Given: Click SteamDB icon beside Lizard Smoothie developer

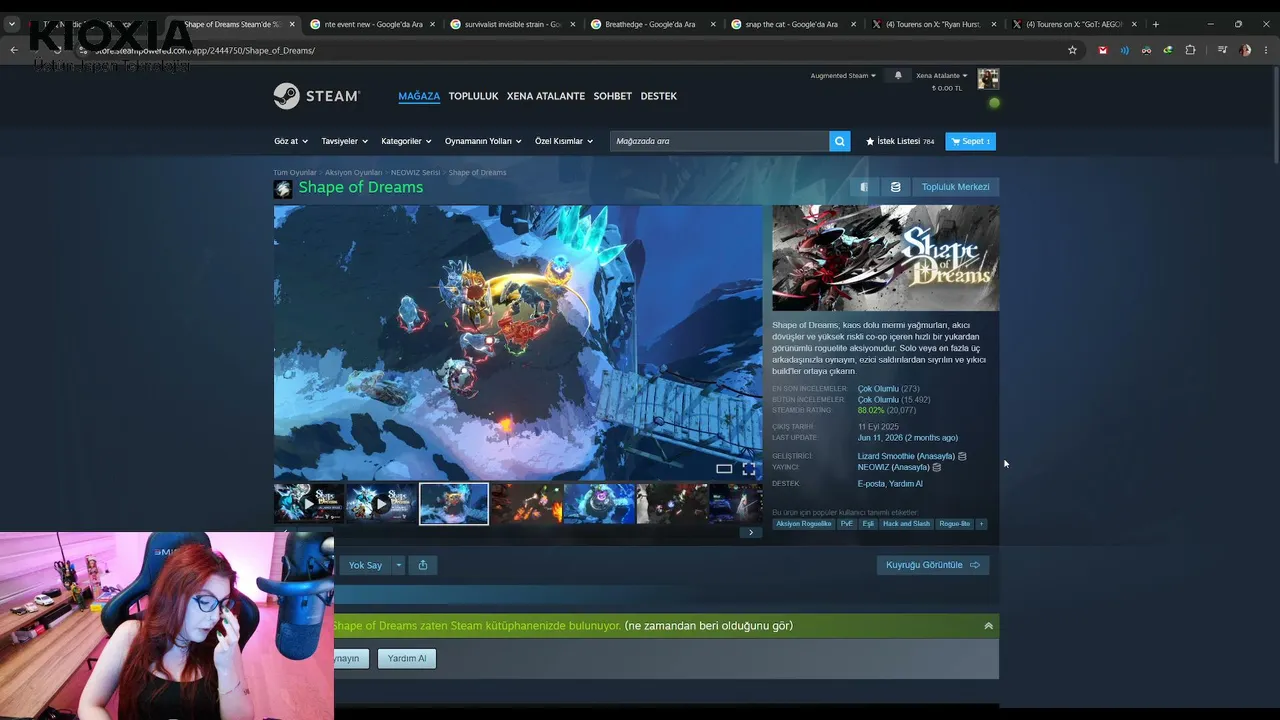Looking at the screenshot, I should [x=962, y=457].
